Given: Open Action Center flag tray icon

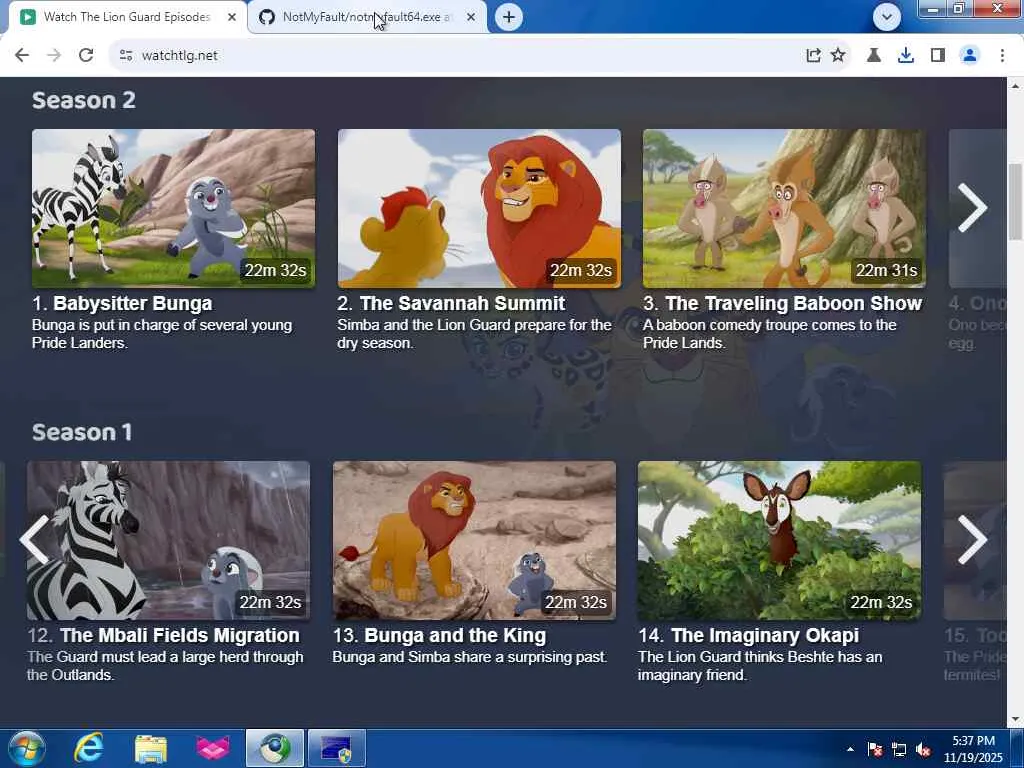Looking at the screenshot, I should pos(875,749).
